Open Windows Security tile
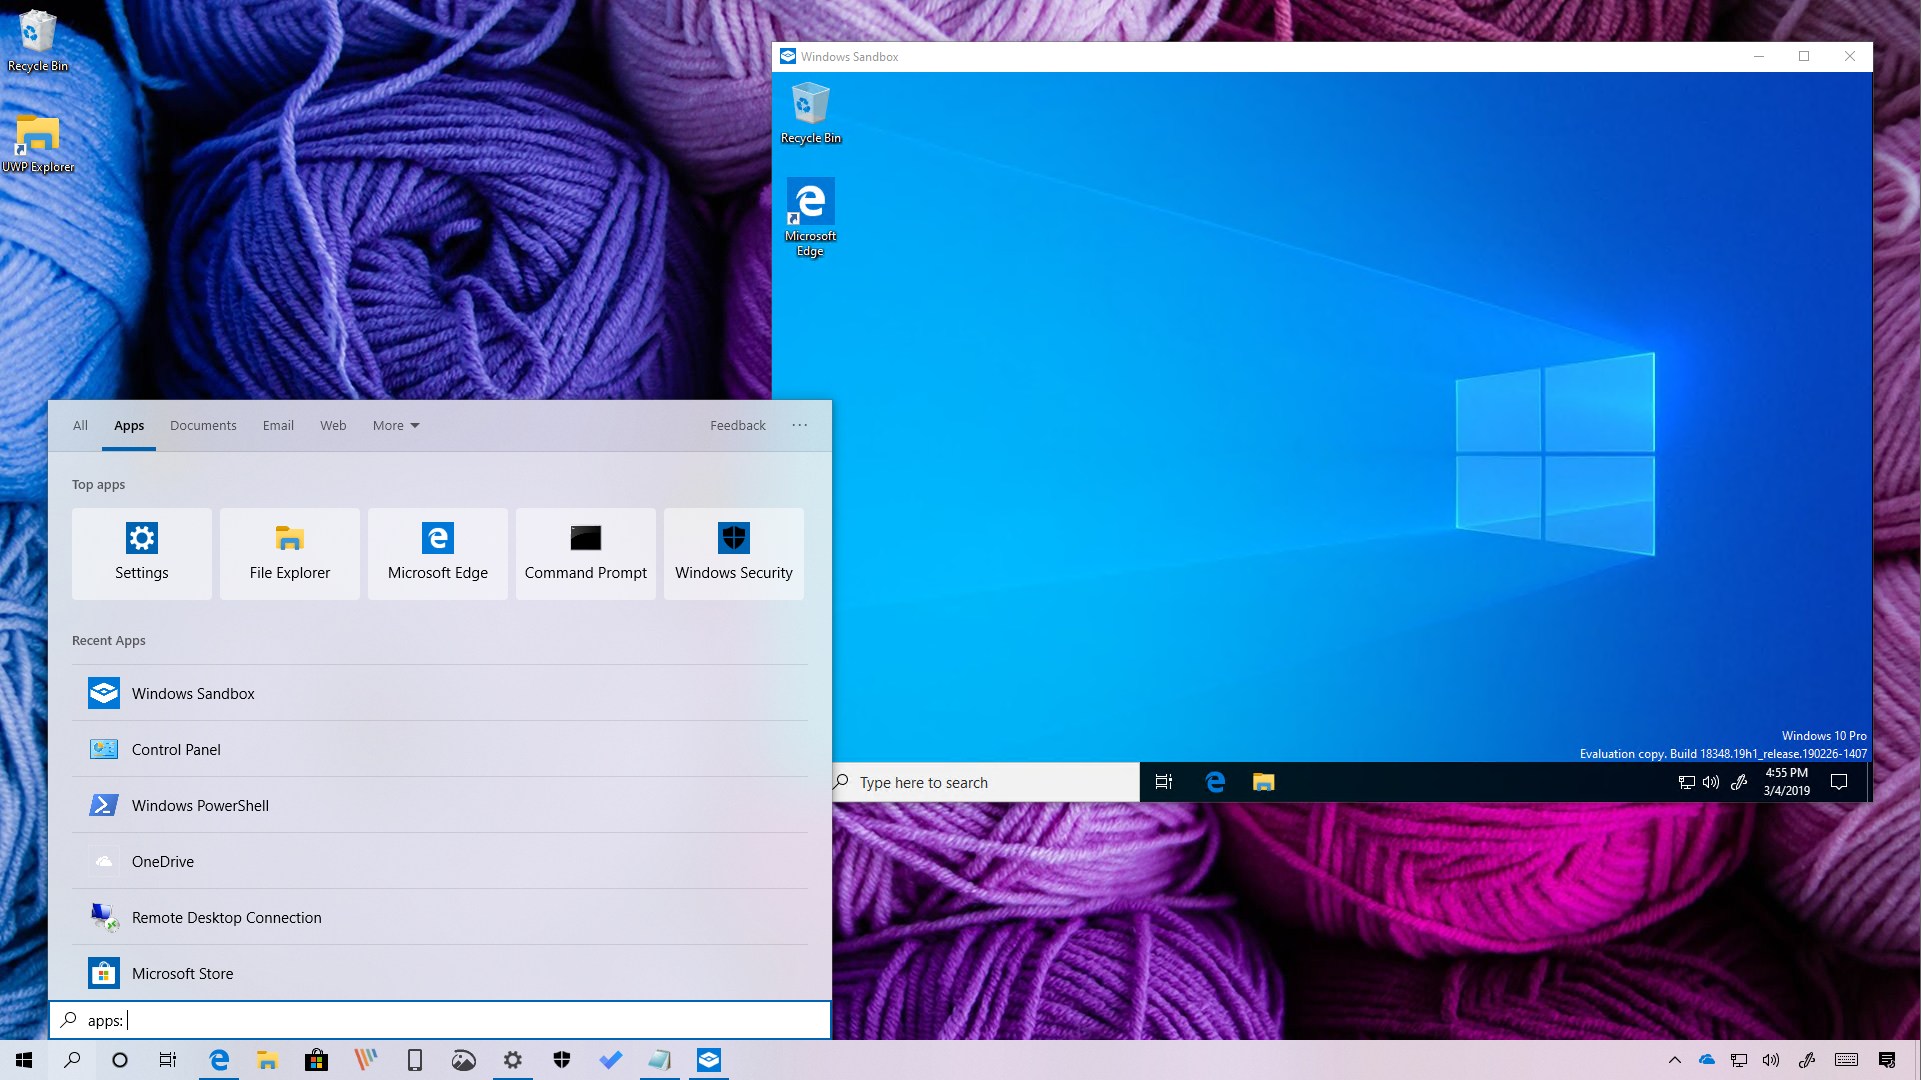 pyautogui.click(x=733, y=553)
